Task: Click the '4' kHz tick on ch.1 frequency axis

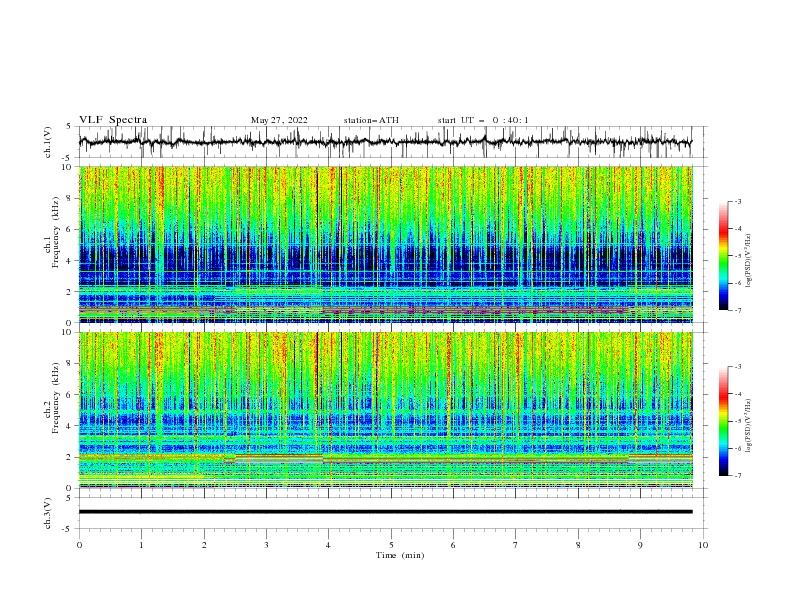Action: 70,261
